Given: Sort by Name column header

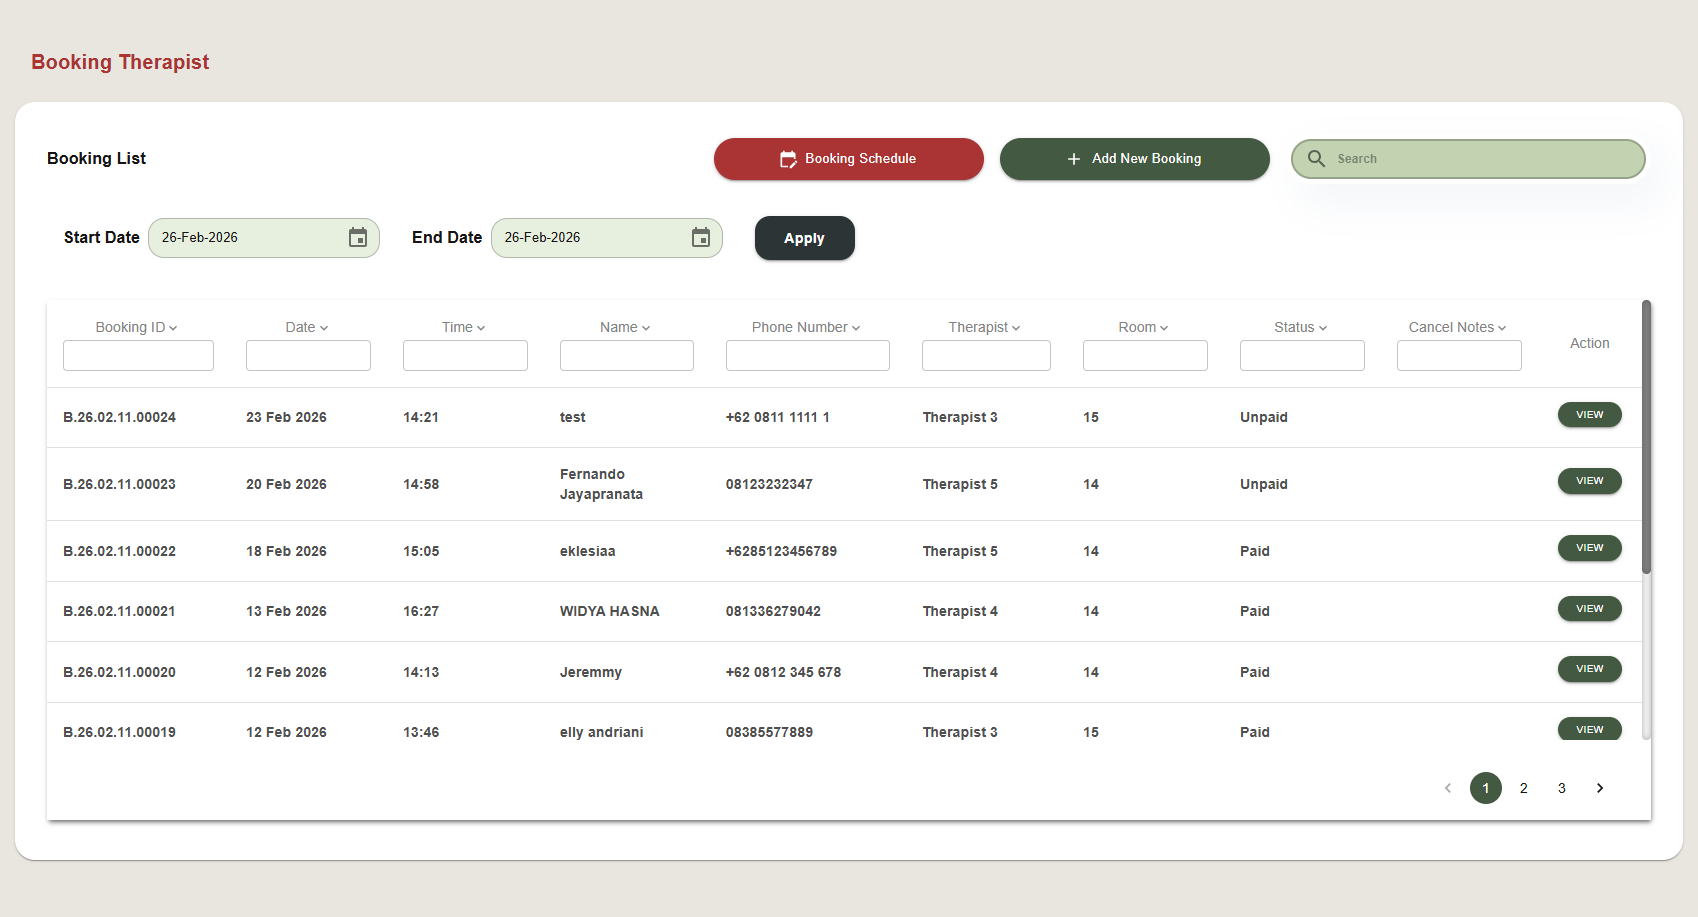Looking at the screenshot, I should pos(625,327).
